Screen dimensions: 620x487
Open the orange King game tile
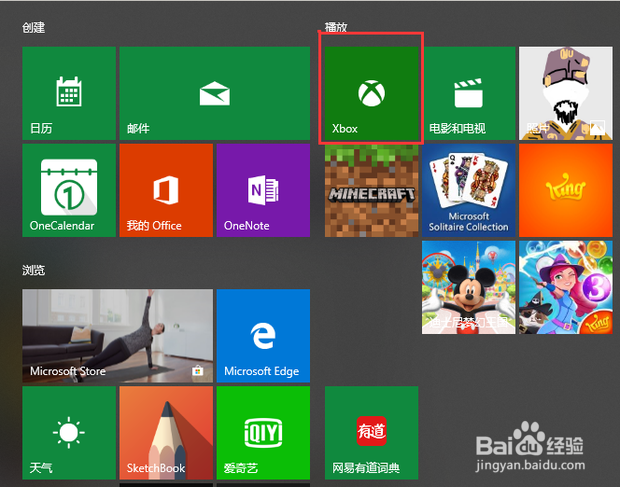click(565, 190)
